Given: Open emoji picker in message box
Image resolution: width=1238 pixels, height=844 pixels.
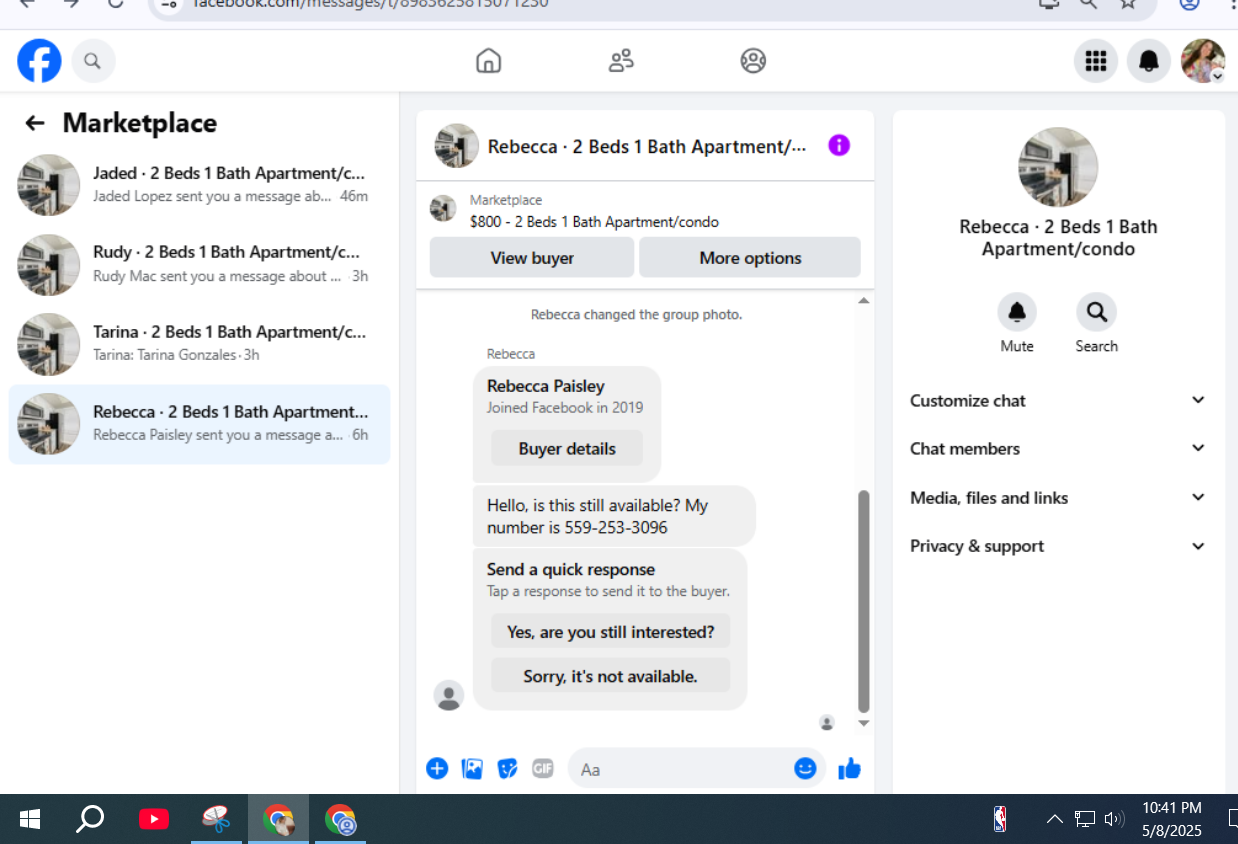Looking at the screenshot, I should [805, 768].
